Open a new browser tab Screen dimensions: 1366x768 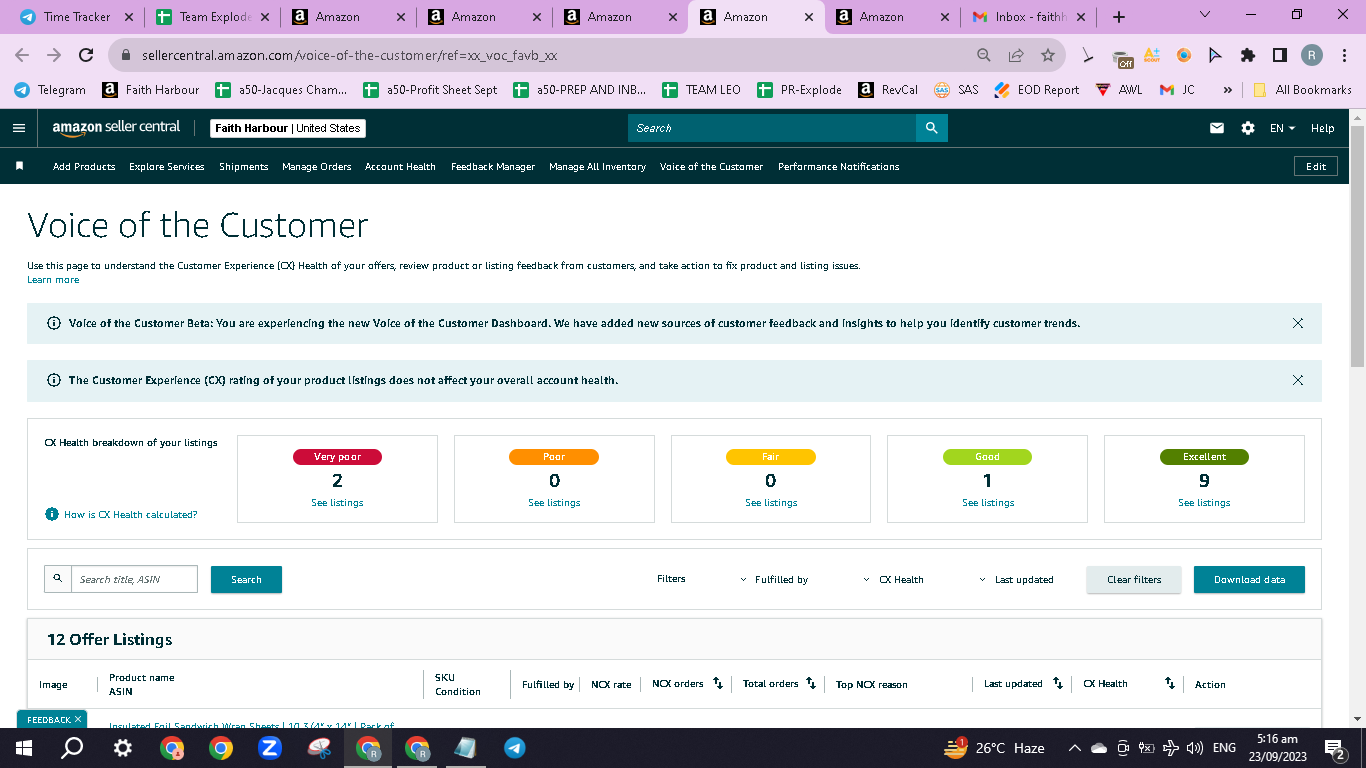click(x=1119, y=17)
